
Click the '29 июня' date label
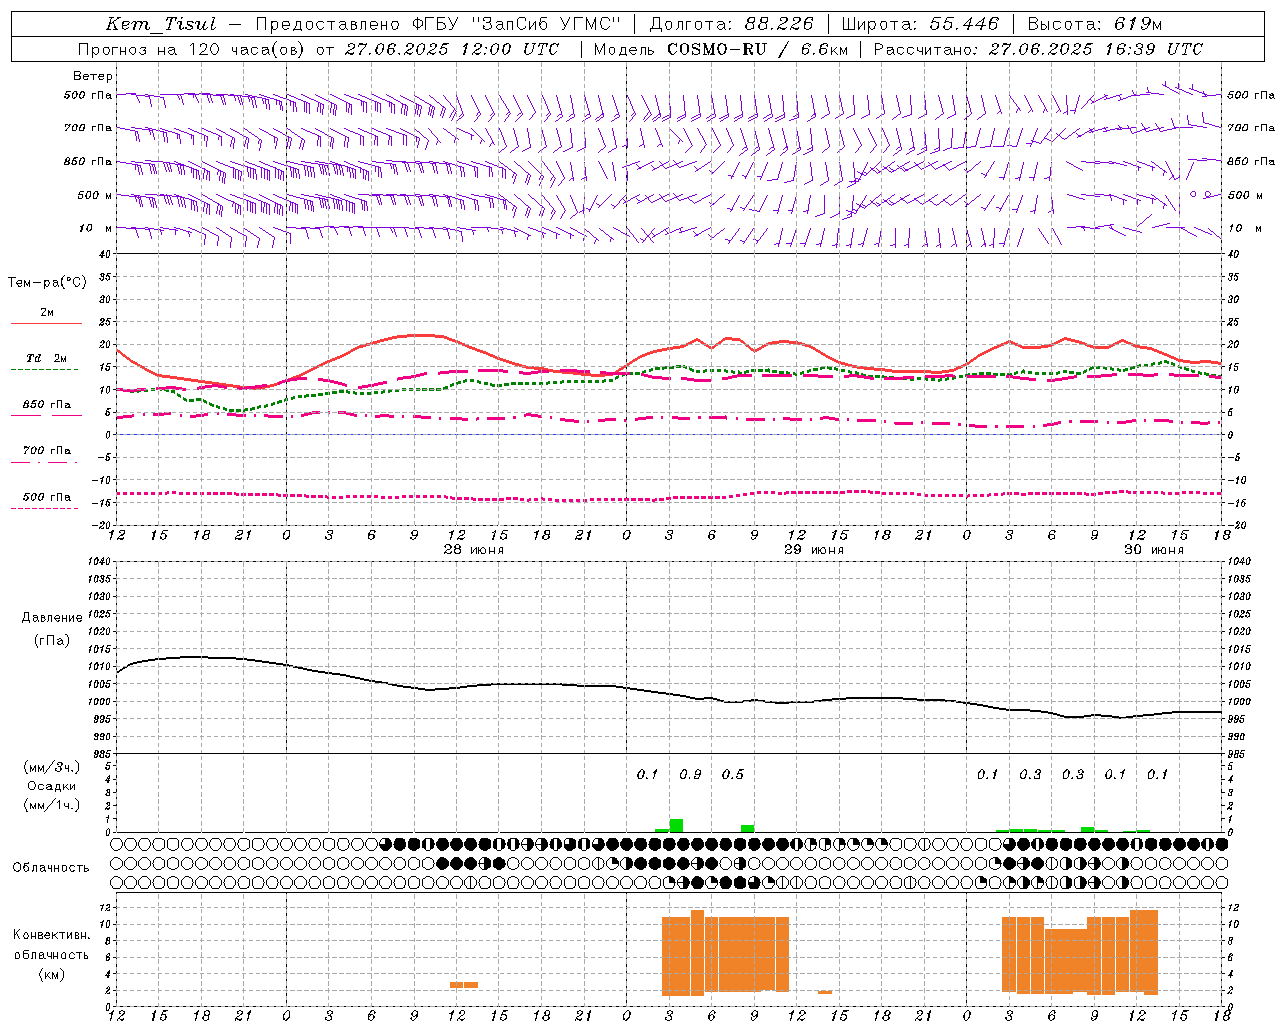(x=813, y=550)
